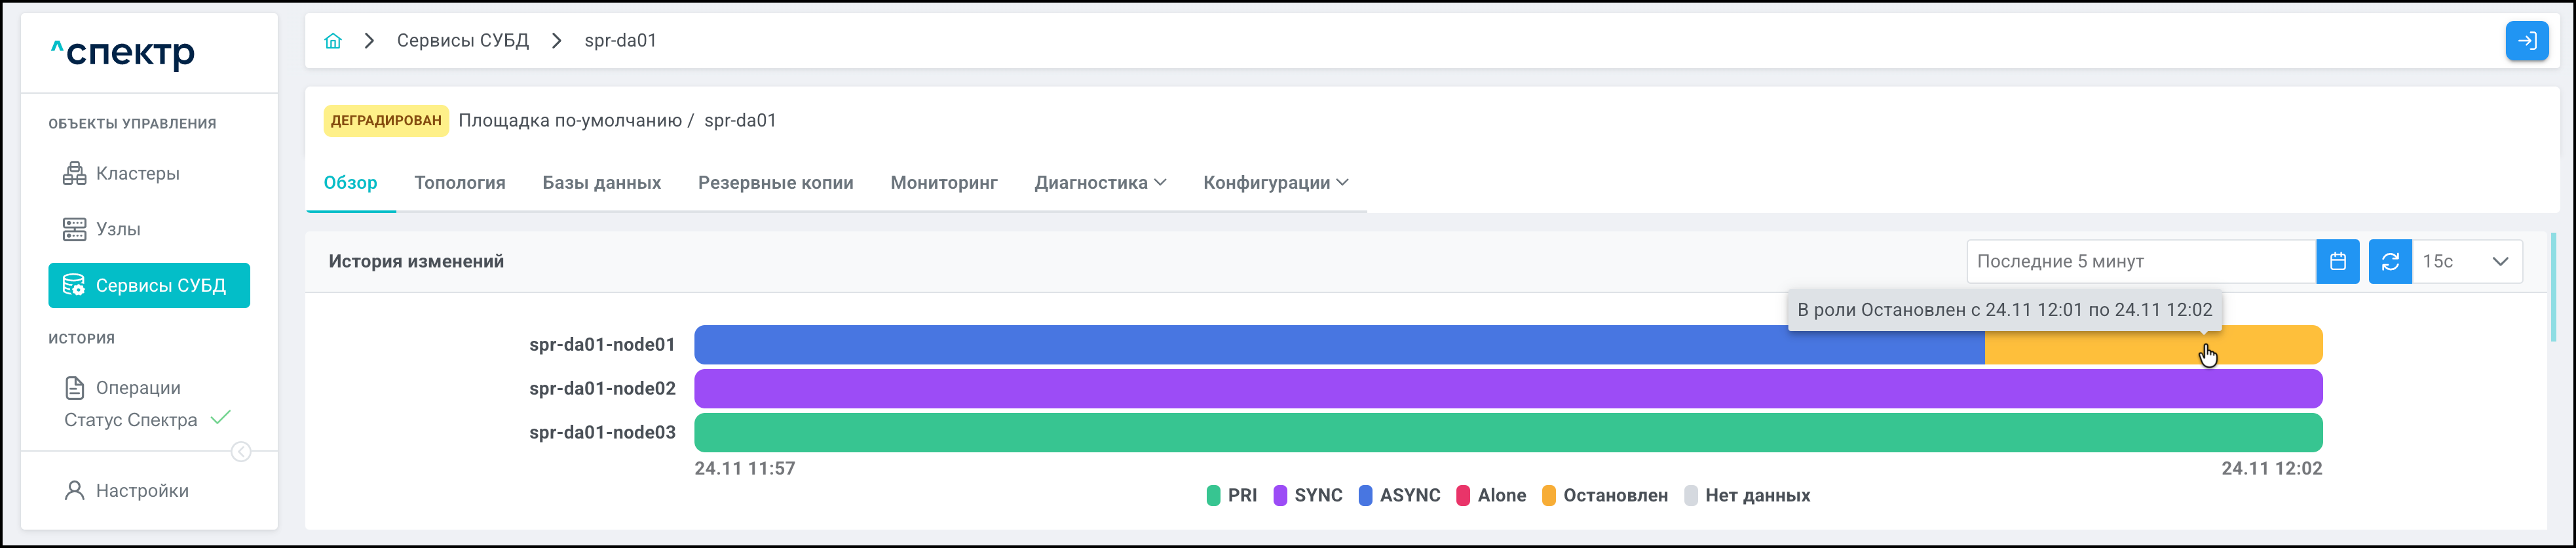Click the refresh icon button
The width and height of the screenshot is (2576, 548).
coord(2390,262)
